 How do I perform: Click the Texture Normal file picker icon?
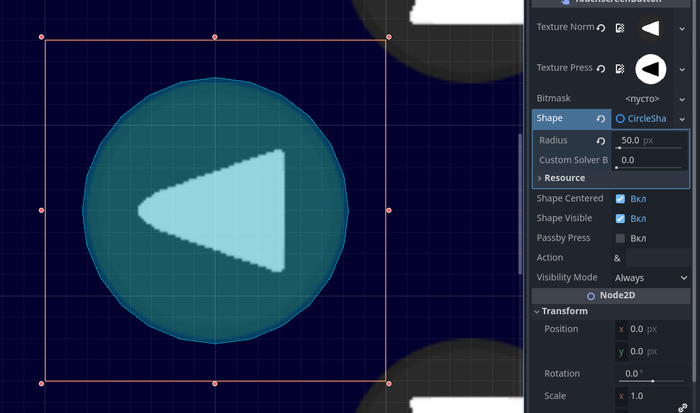coord(620,28)
